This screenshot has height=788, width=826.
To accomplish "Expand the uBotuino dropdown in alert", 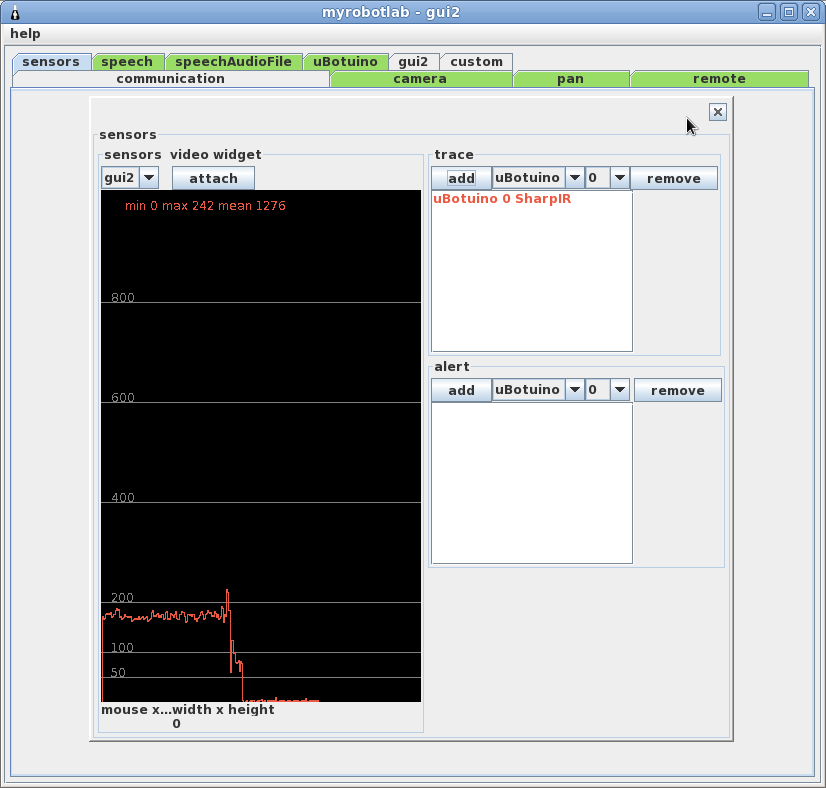I will tap(575, 390).
